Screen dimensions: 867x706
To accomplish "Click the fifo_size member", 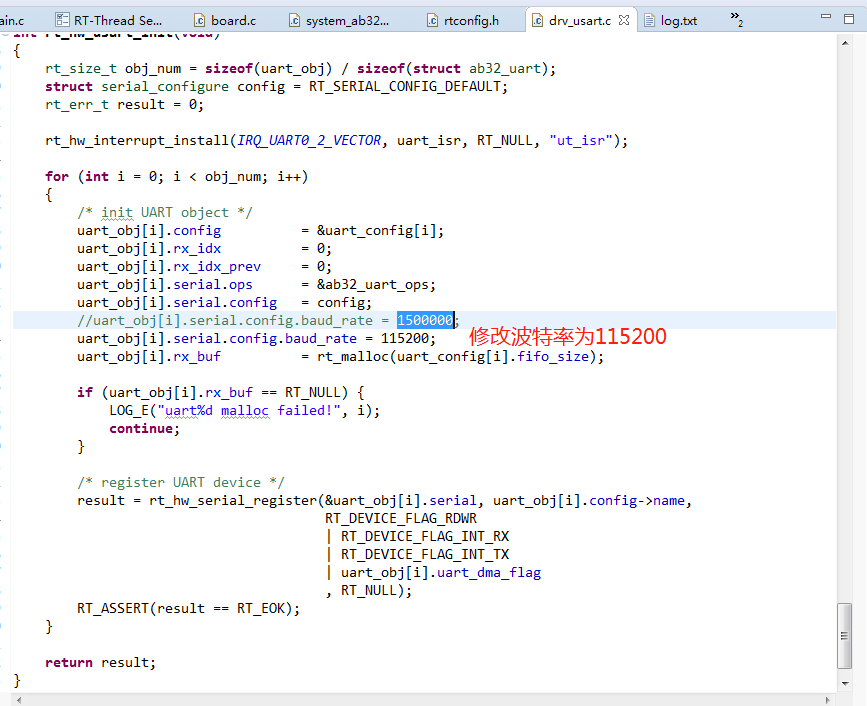I will [x=553, y=357].
